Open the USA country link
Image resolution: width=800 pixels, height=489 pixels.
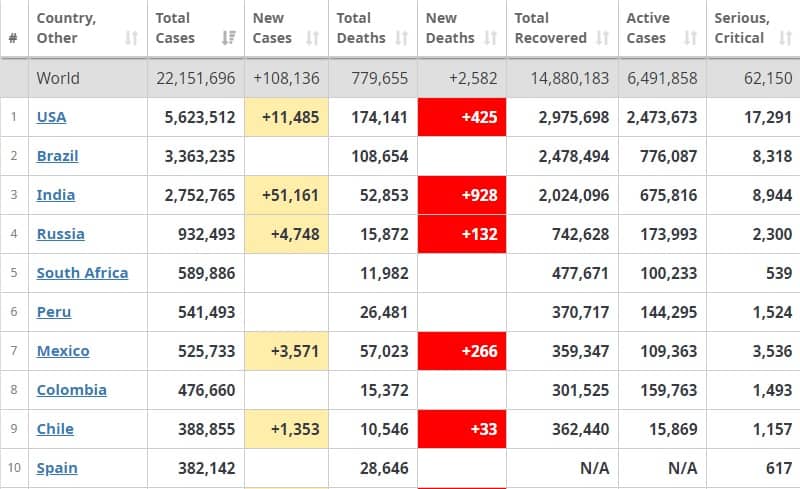coord(52,117)
